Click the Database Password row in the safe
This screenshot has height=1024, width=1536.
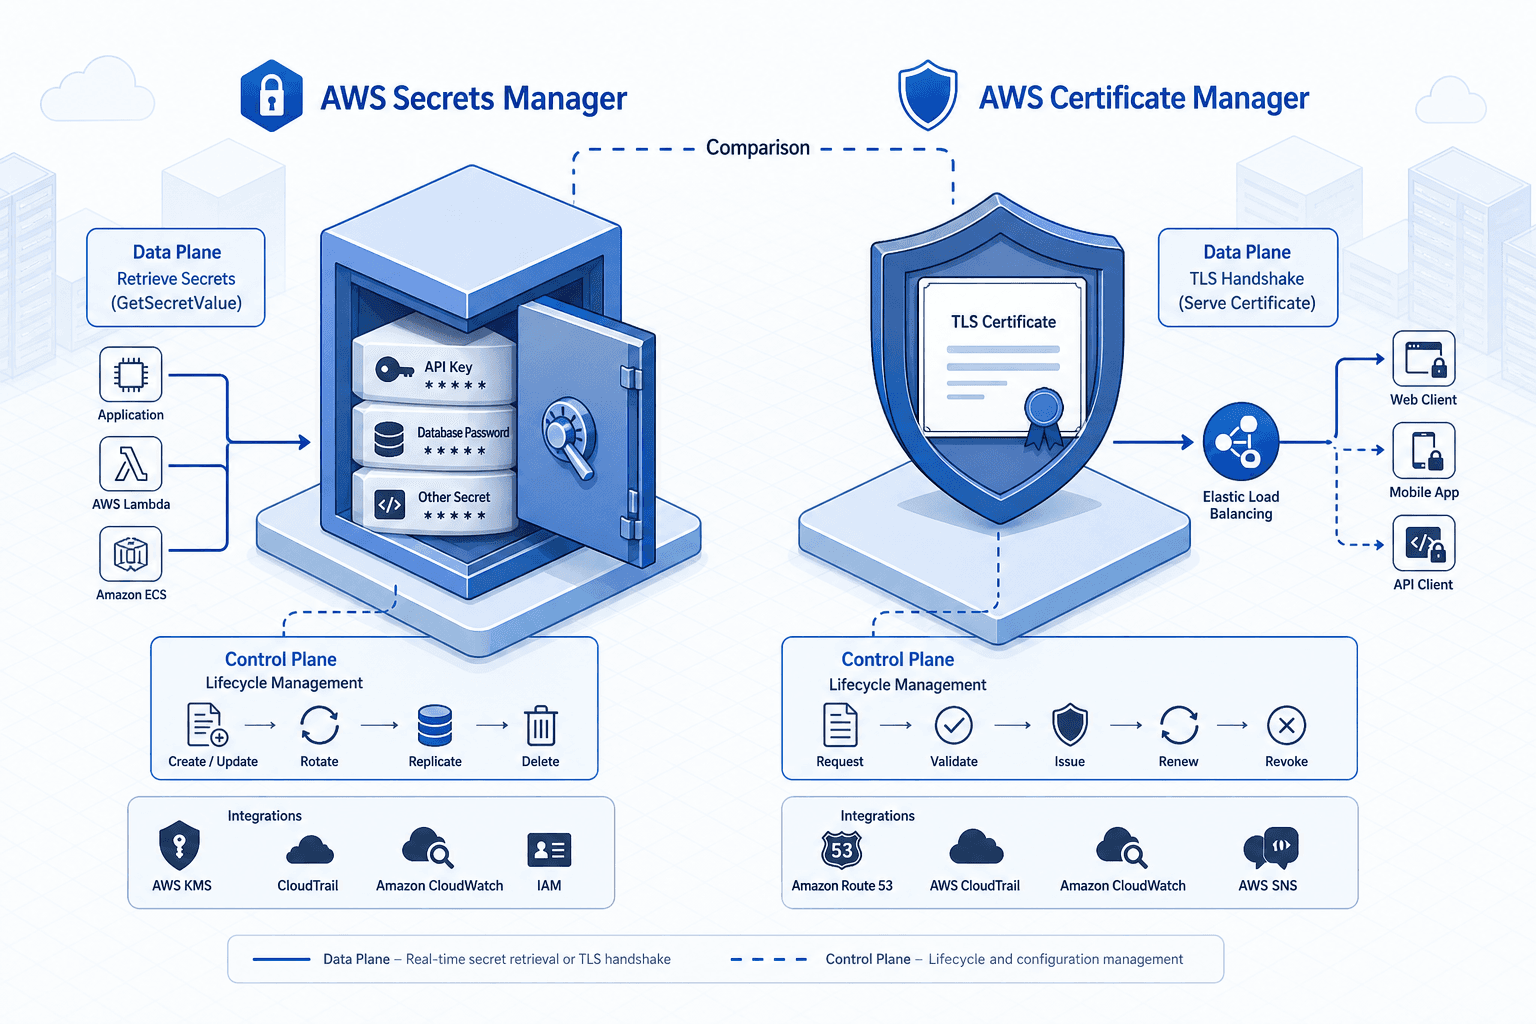click(434, 440)
